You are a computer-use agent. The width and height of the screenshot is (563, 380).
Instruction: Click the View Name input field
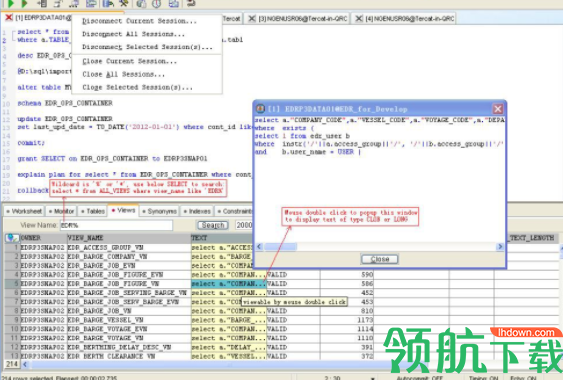tap(116, 225)
